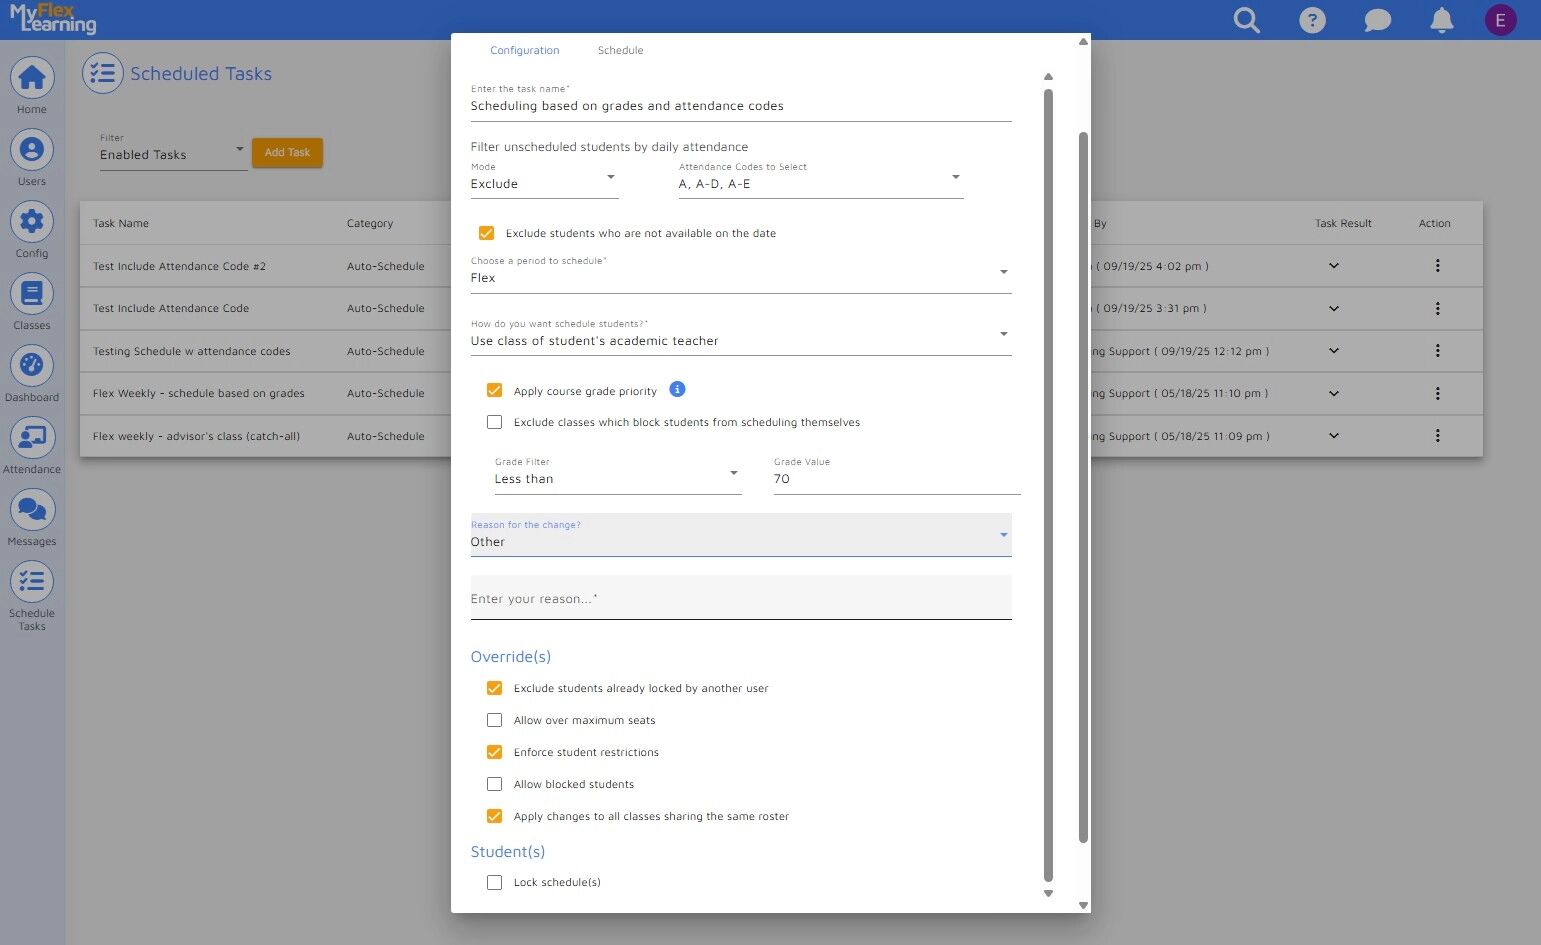Switch to the Configuration tab
1541x945 pixels.
pos(525,50)
